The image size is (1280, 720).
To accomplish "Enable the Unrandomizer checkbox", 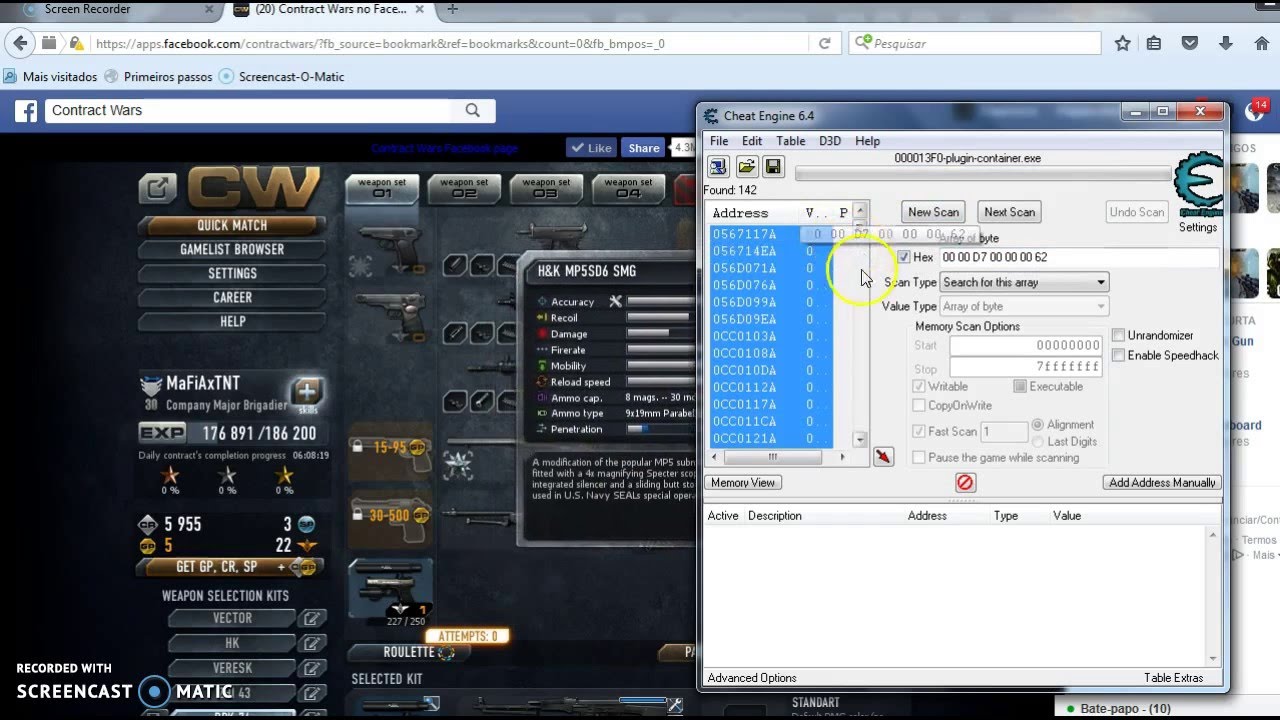I will pos(1119,335).
